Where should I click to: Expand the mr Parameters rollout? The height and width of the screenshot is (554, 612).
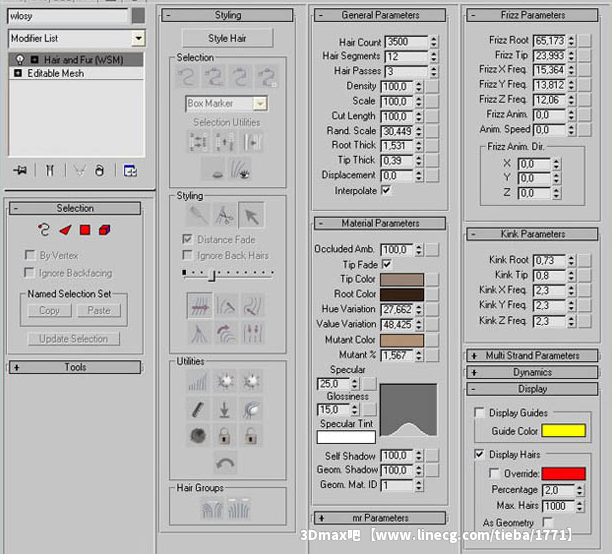tap(380, 518)
